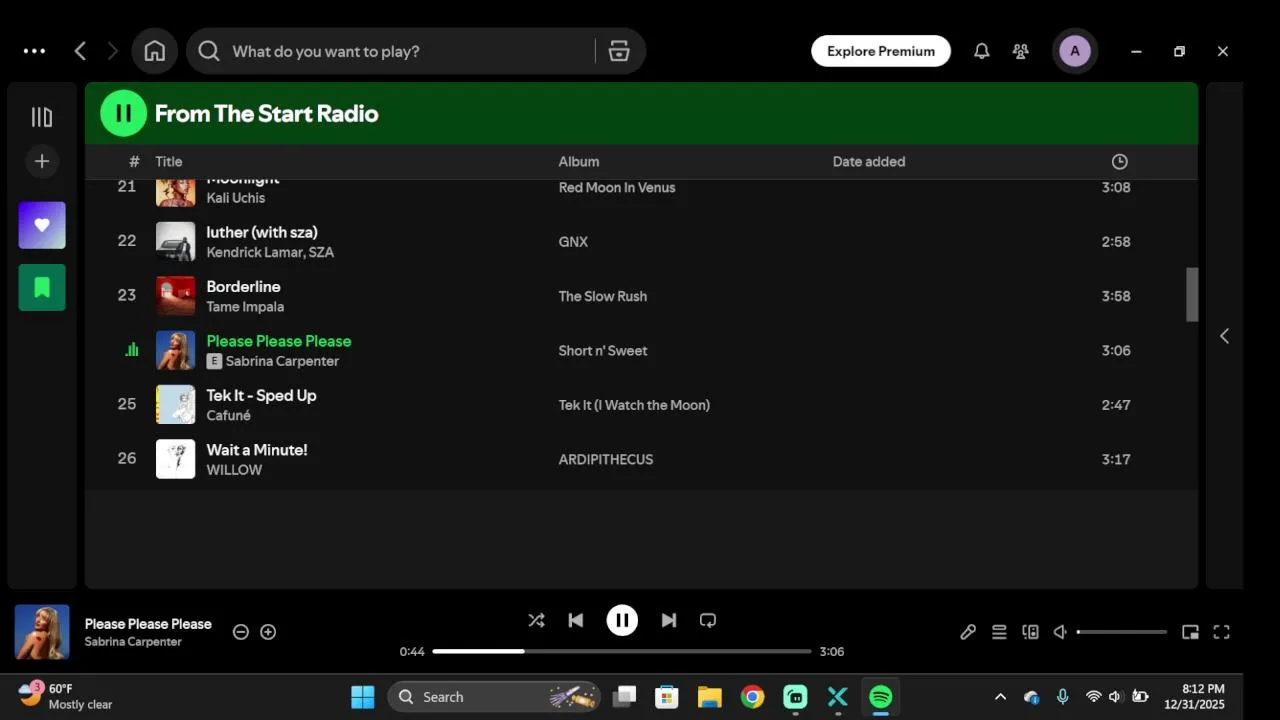Screen dimensions: 1280x720
Task: Enter full screen mode icon
Action: [1221, 632]
